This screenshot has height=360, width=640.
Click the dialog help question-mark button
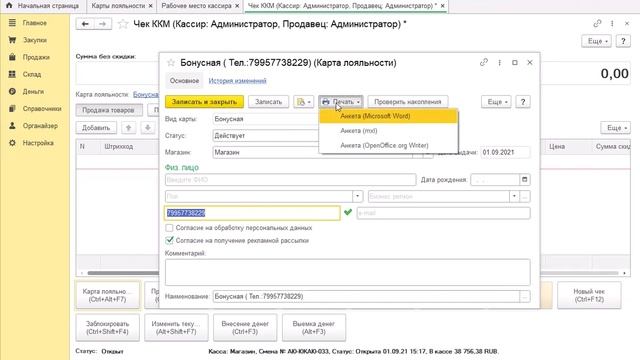[x=523, y=102]
